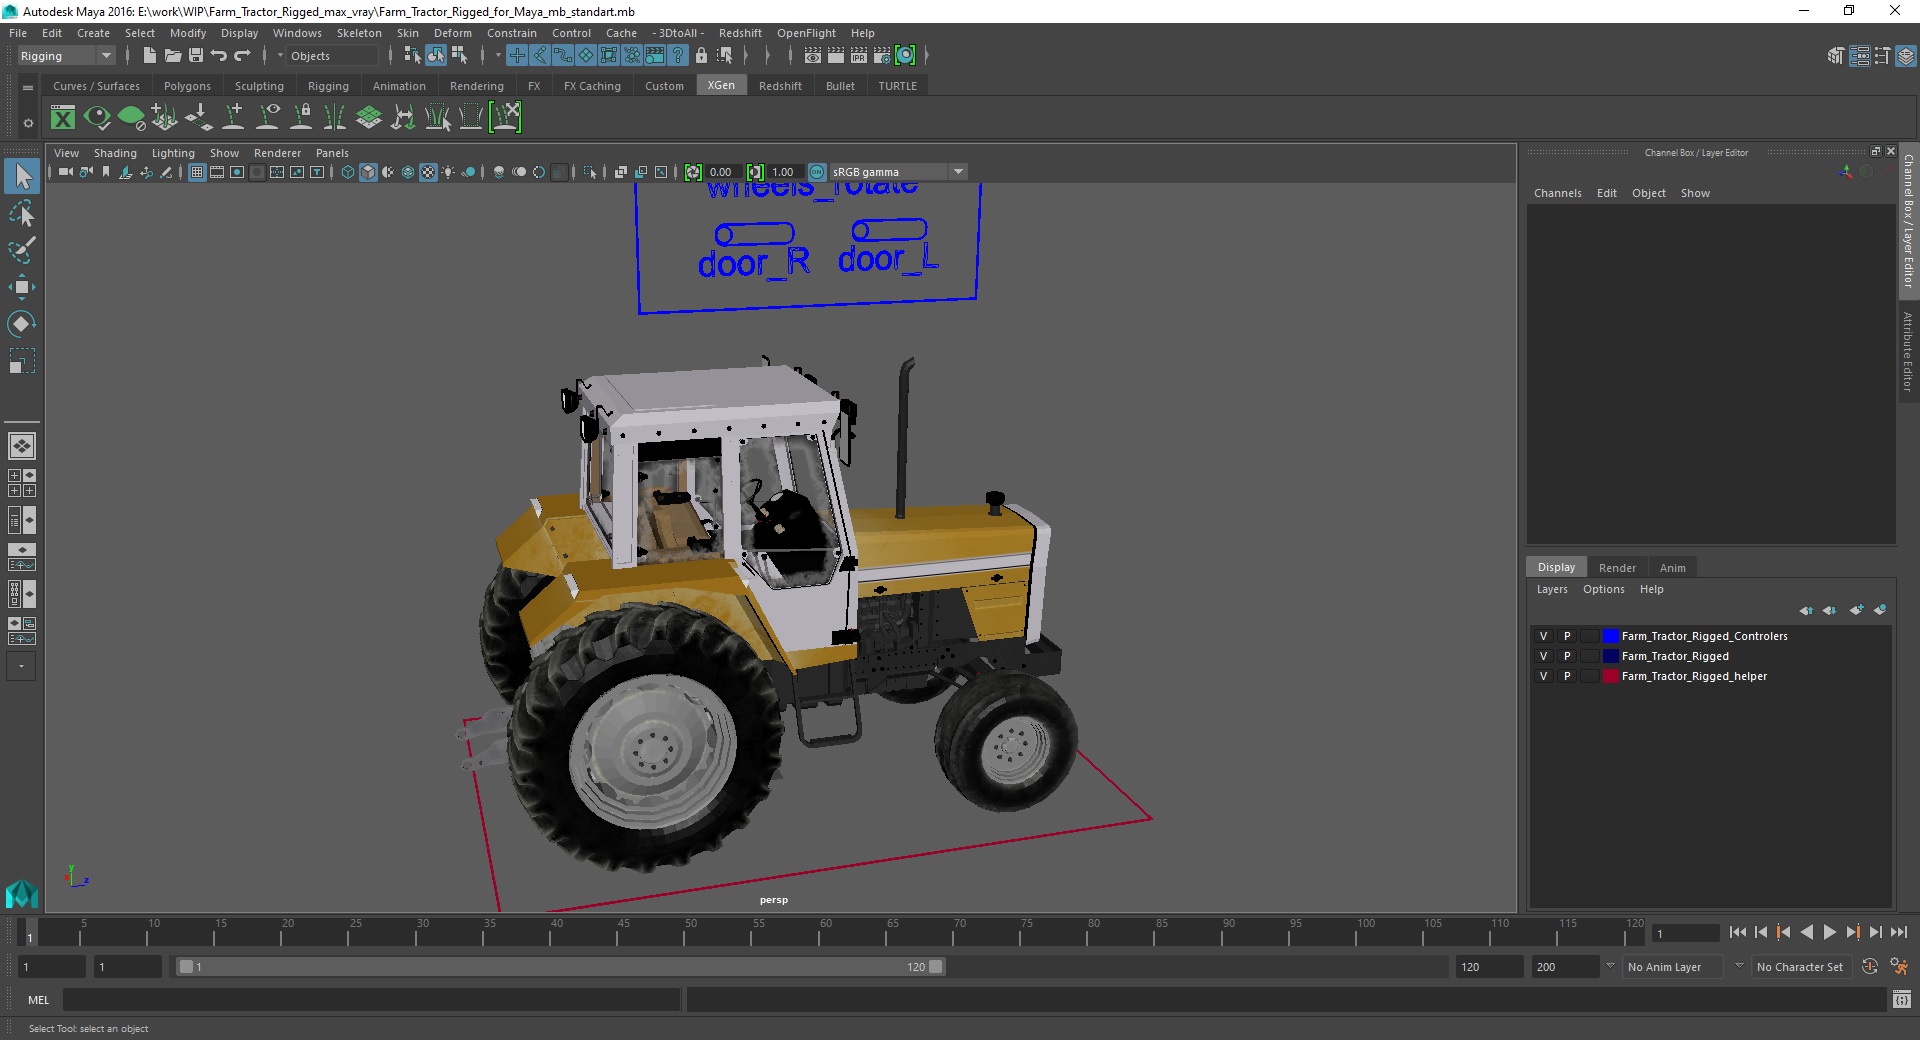Click the blue color swatch of Farm_Tractor_Rigged_Controlers
The height and width of the screenshot is (1040, 1920).
1610,636
